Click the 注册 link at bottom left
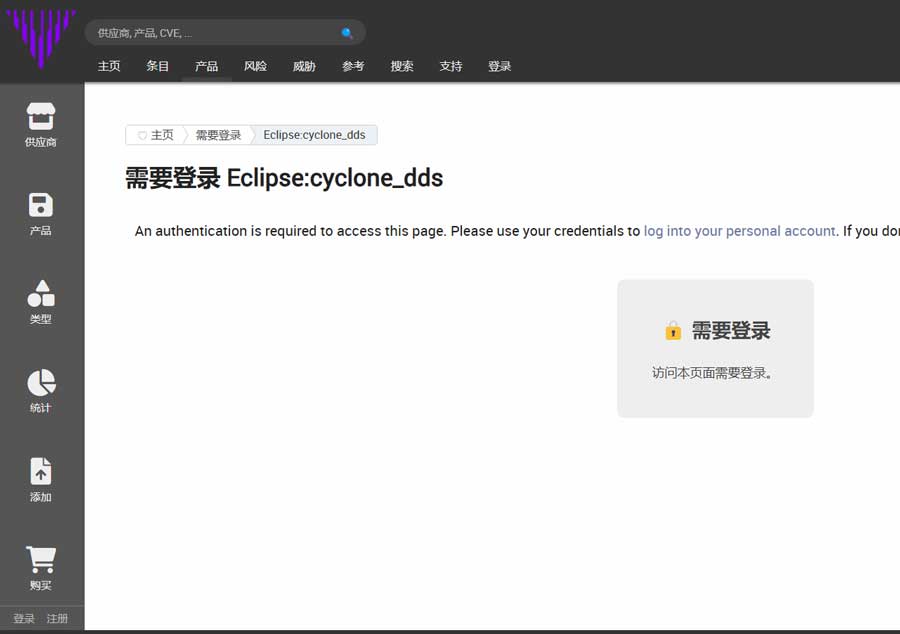The image size is (900, 634). pos(57,619)
